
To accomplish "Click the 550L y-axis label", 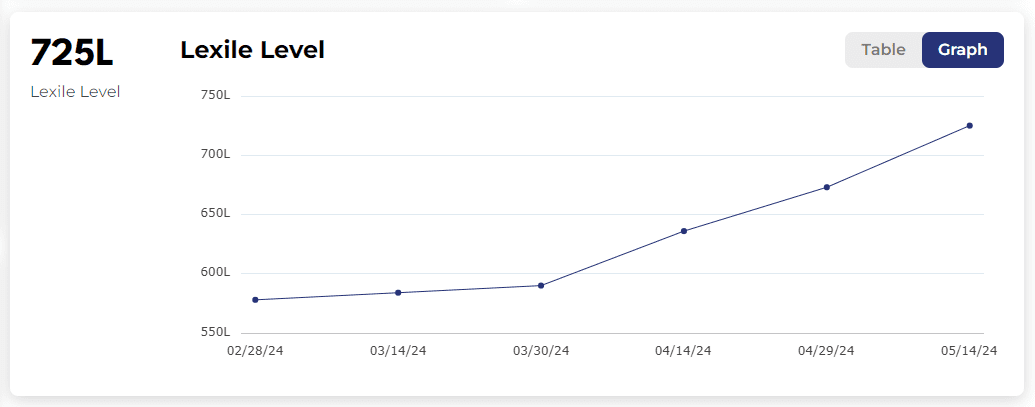I will click(215, 332).
